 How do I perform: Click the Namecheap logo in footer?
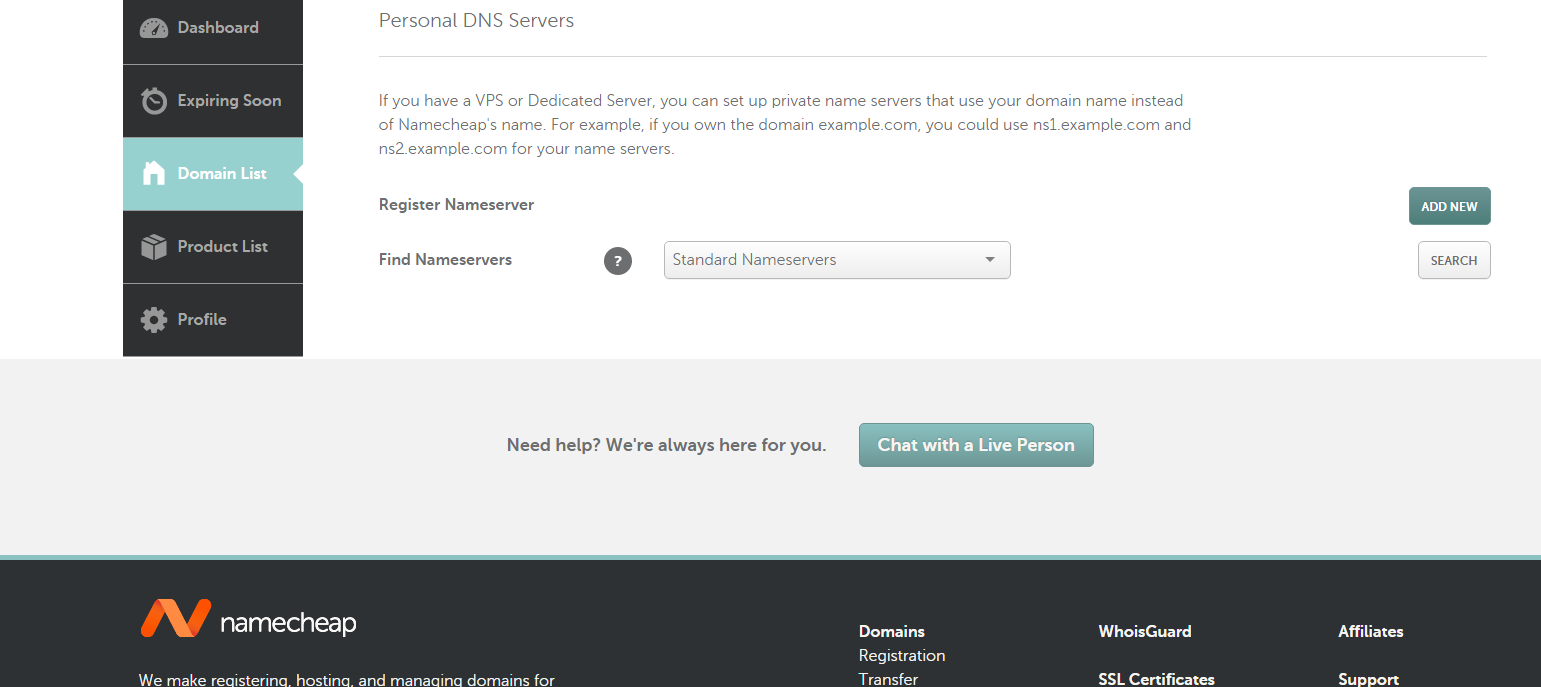[x=248, y=619]
